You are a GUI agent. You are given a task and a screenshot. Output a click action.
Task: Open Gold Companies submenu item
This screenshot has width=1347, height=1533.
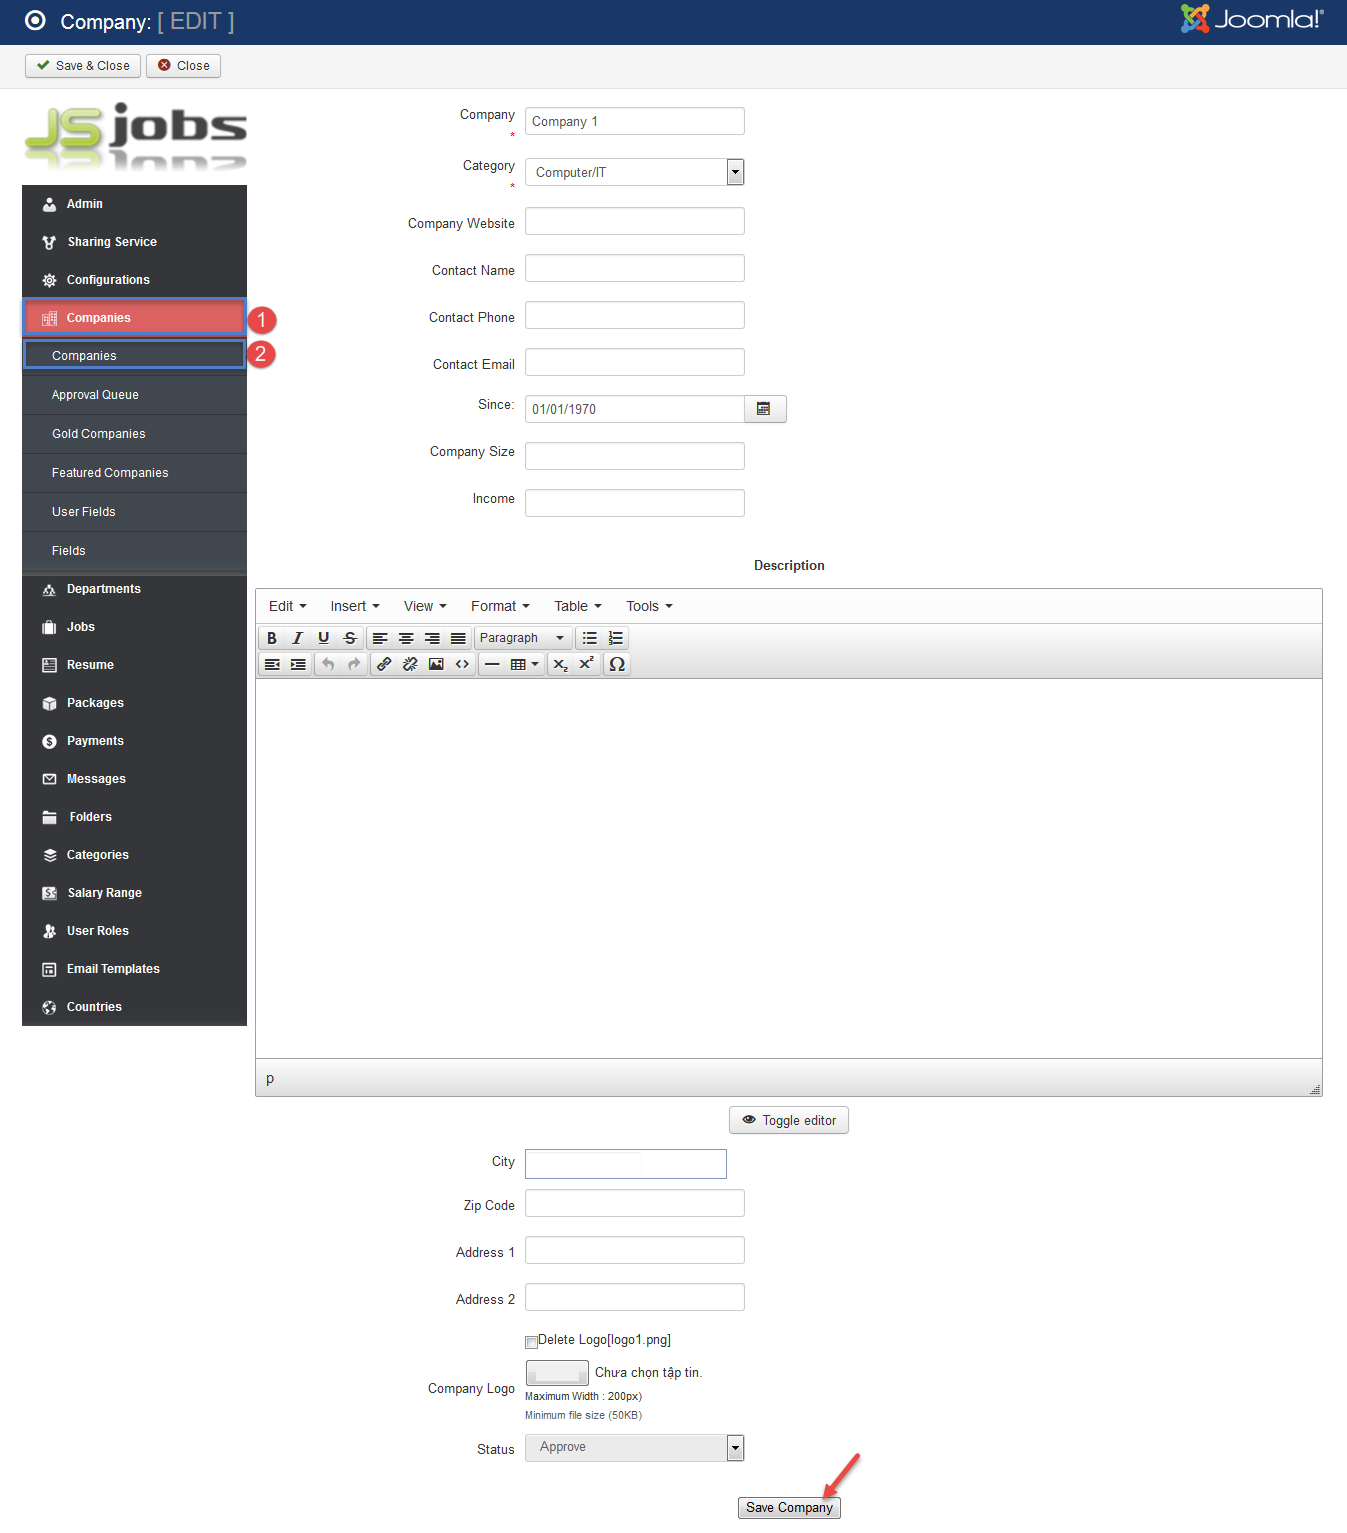[134, 434]
